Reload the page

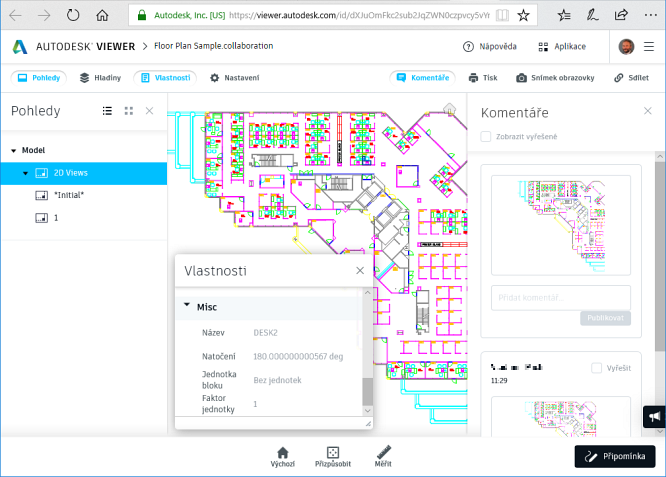click(73, 16)
